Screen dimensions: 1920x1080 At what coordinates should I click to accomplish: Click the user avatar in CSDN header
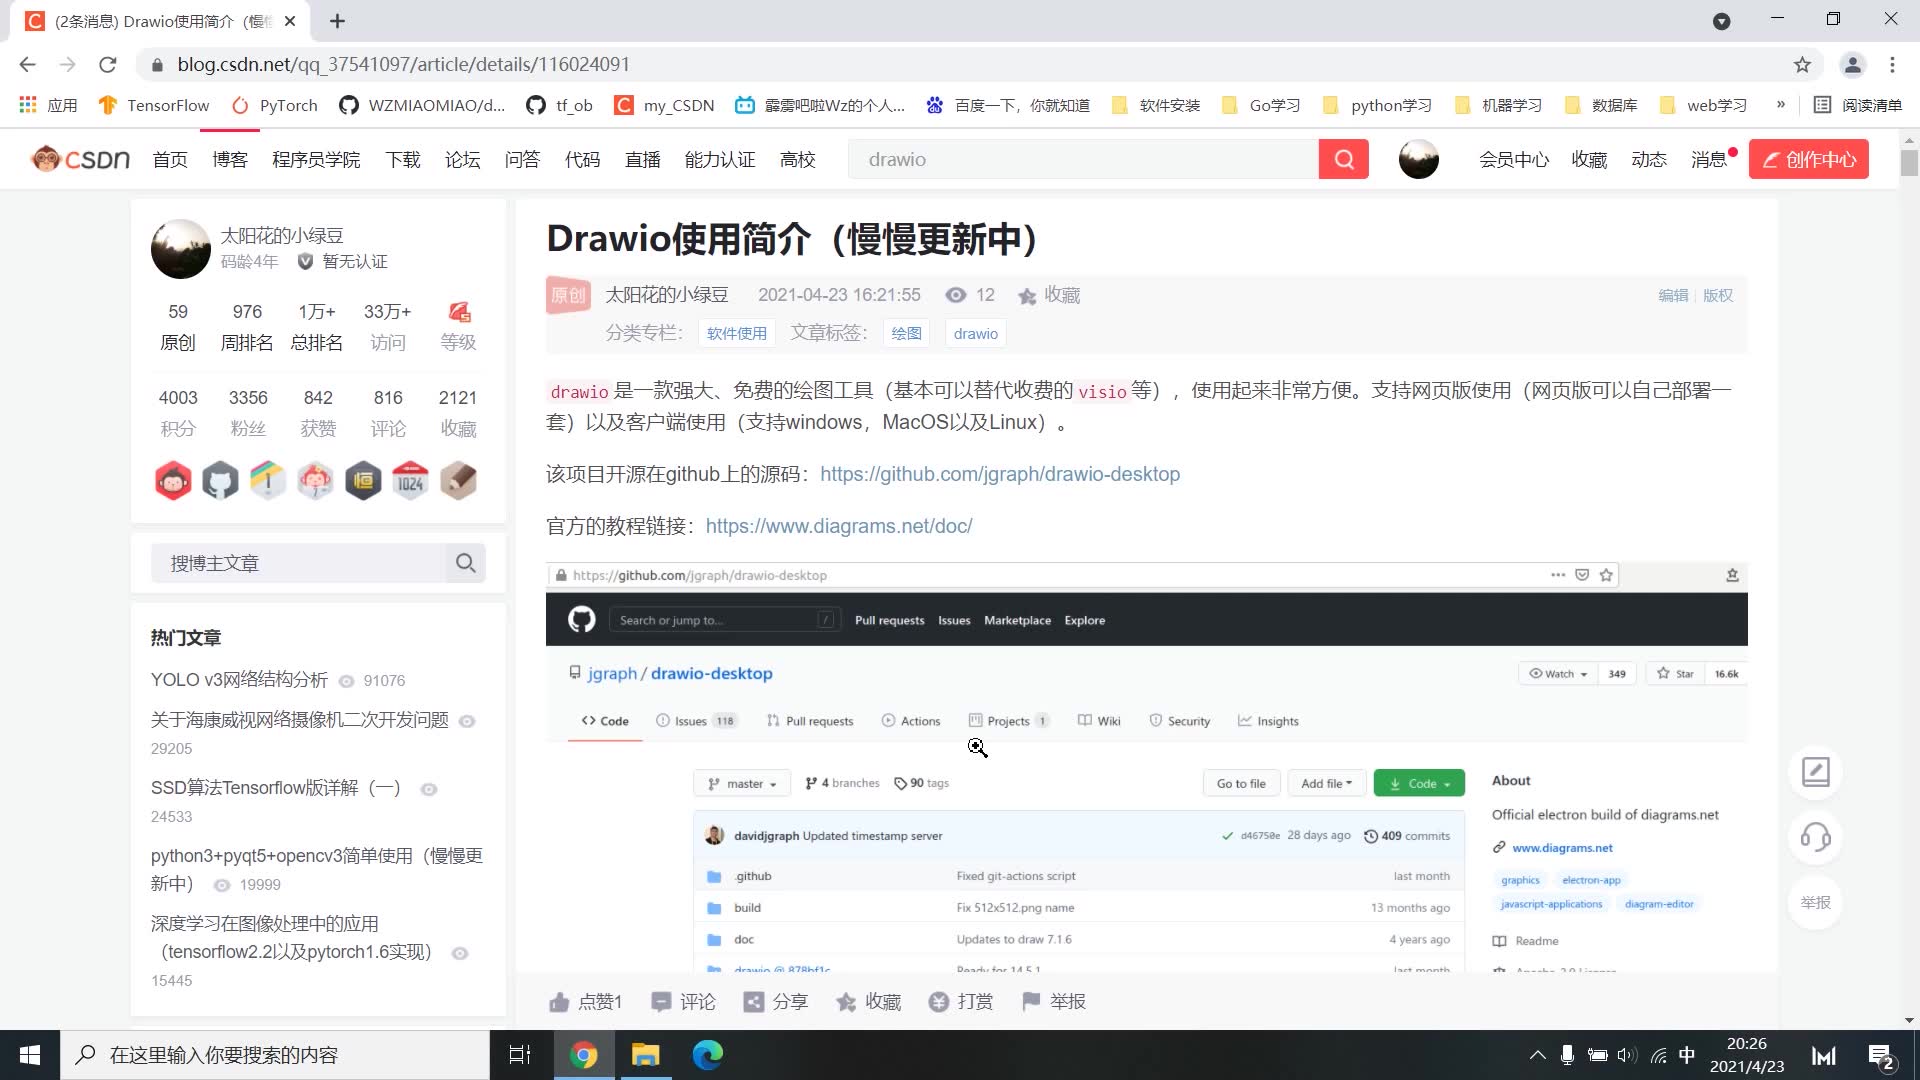pyautogui.click(x=1418, y=159)
